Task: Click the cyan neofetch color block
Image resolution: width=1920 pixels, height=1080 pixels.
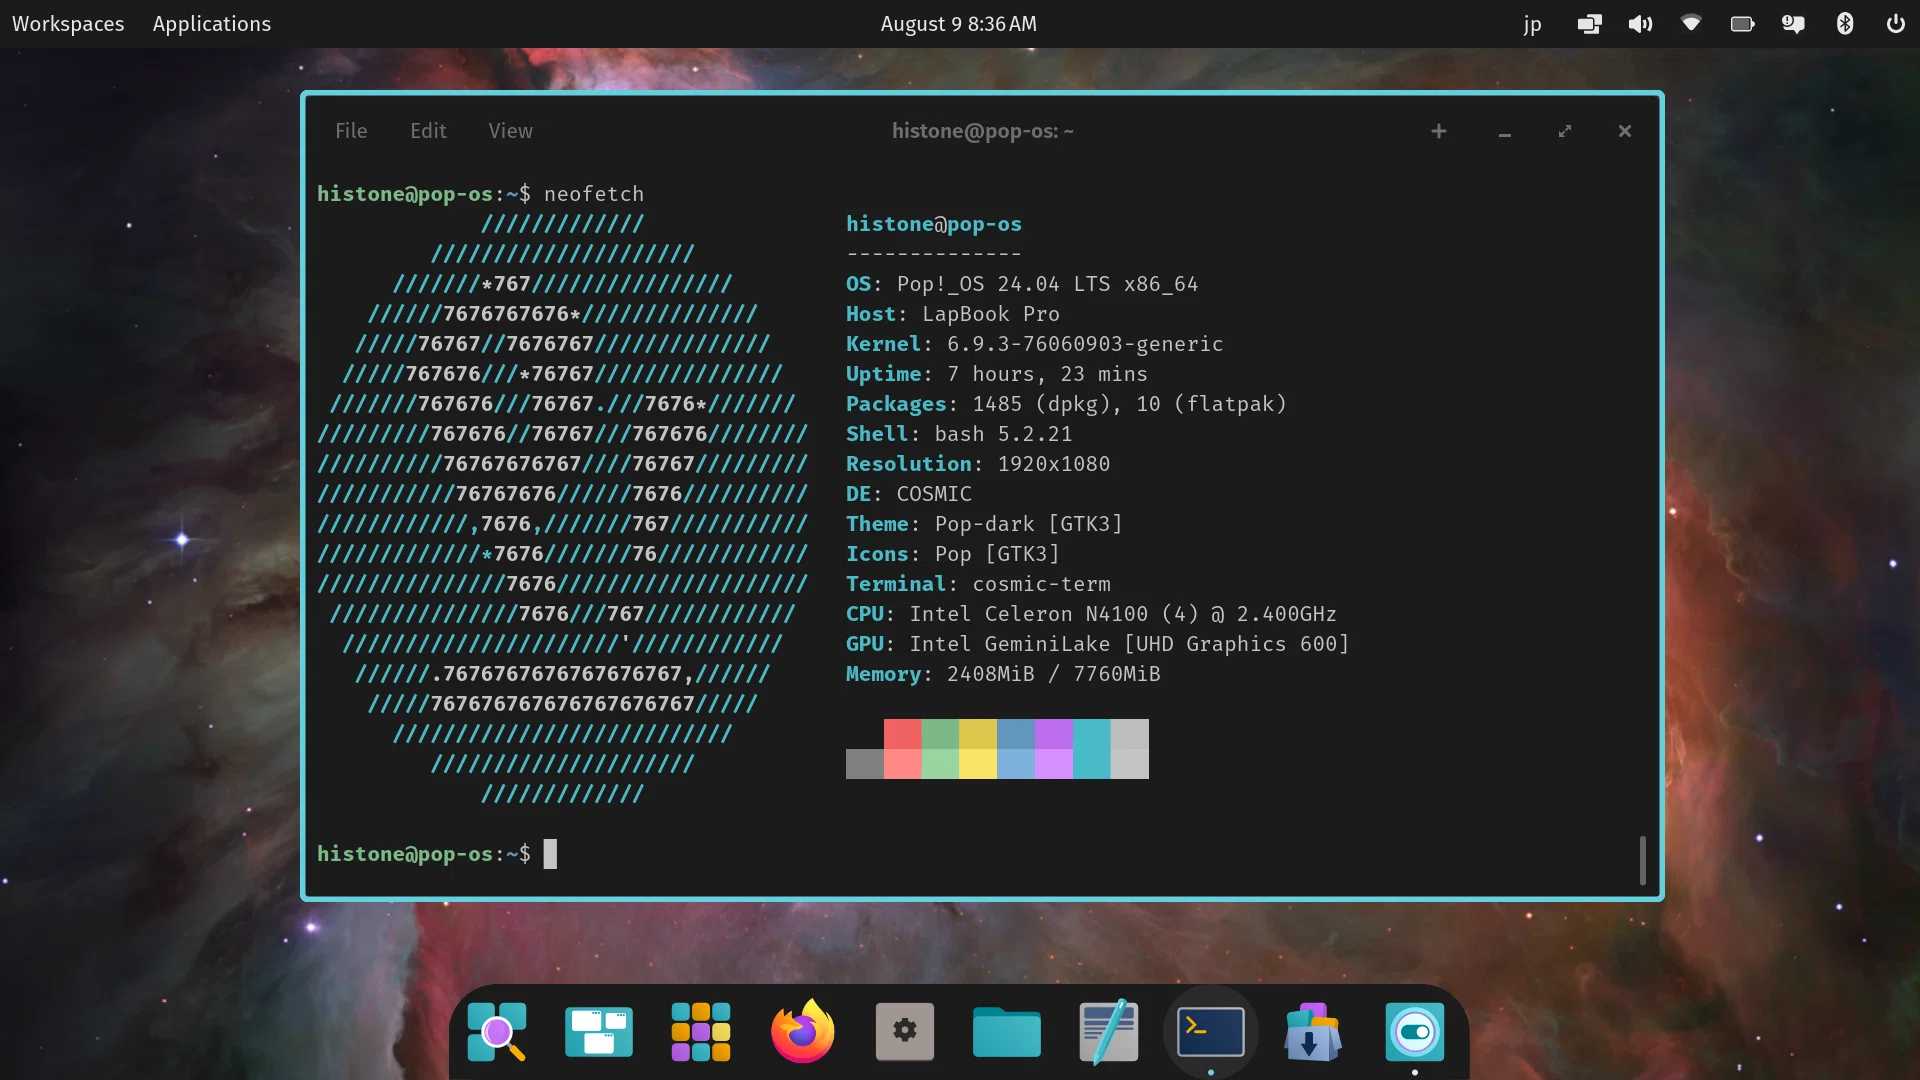Action: pos(1092,749)
